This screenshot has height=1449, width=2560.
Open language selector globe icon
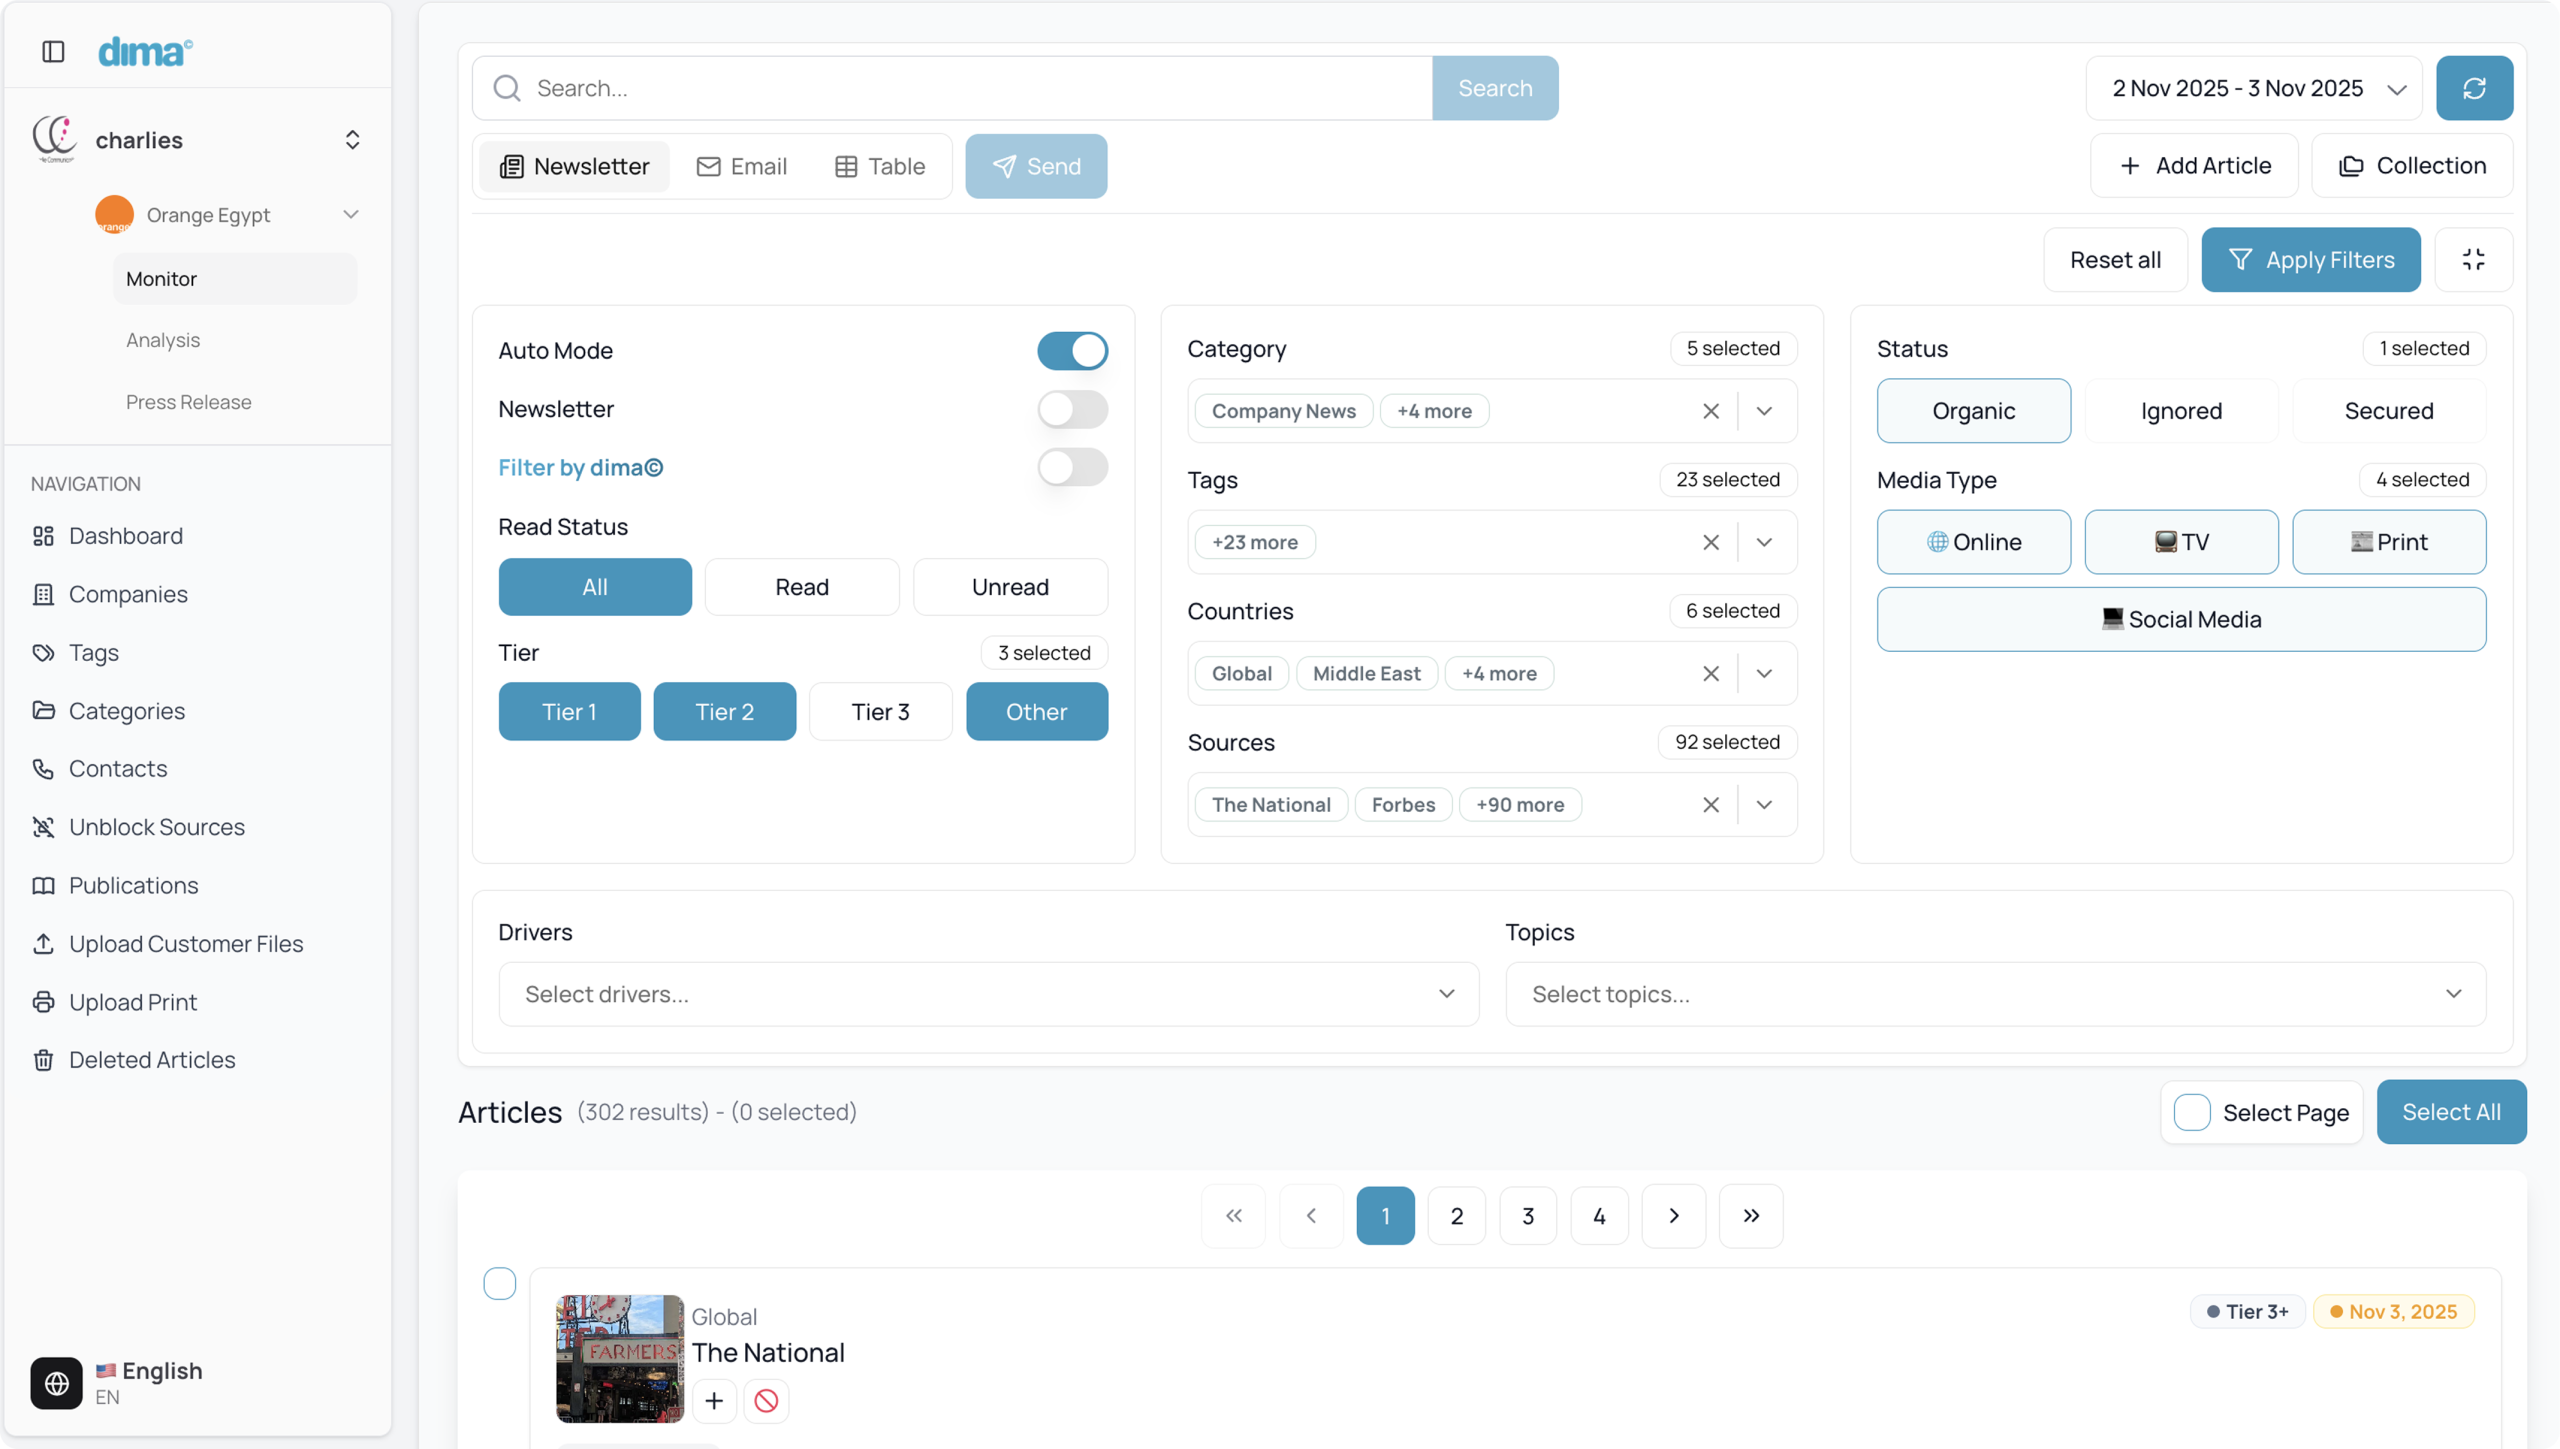tap(56, 1383)
